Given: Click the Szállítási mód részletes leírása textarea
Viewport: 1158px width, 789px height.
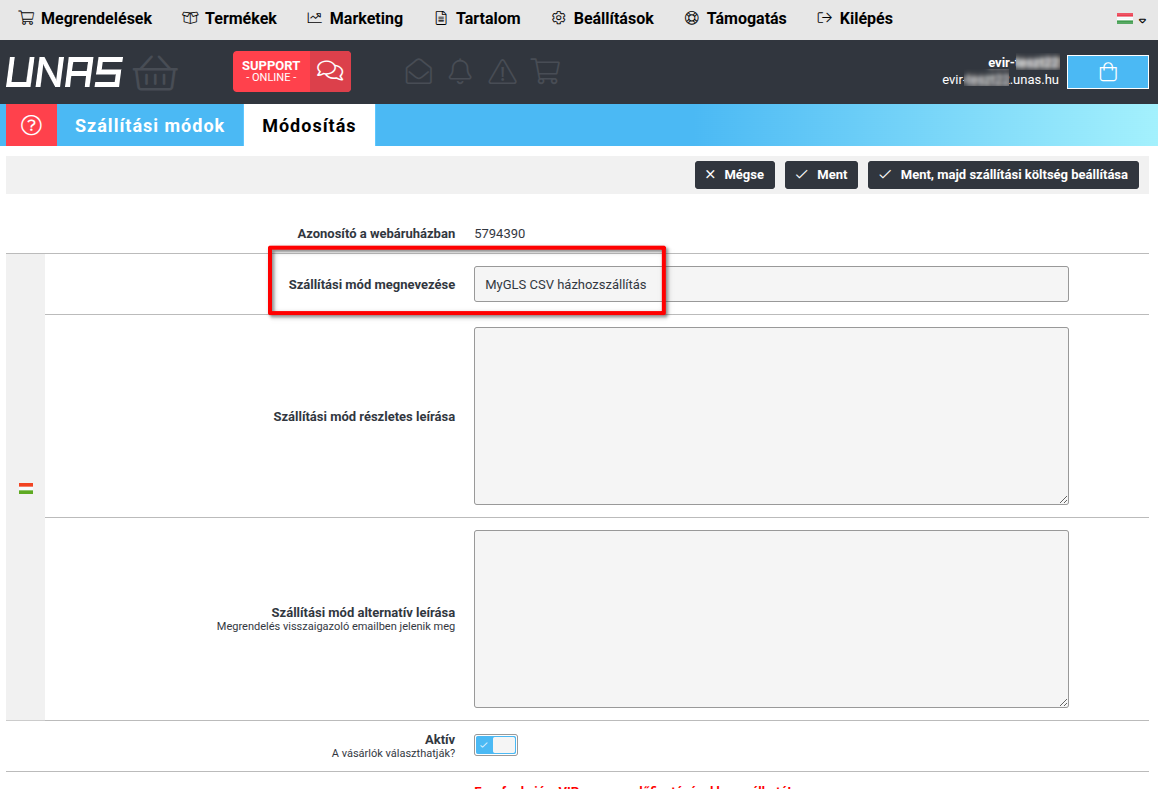Looking at the screenshot, I should tap(771, 416).
